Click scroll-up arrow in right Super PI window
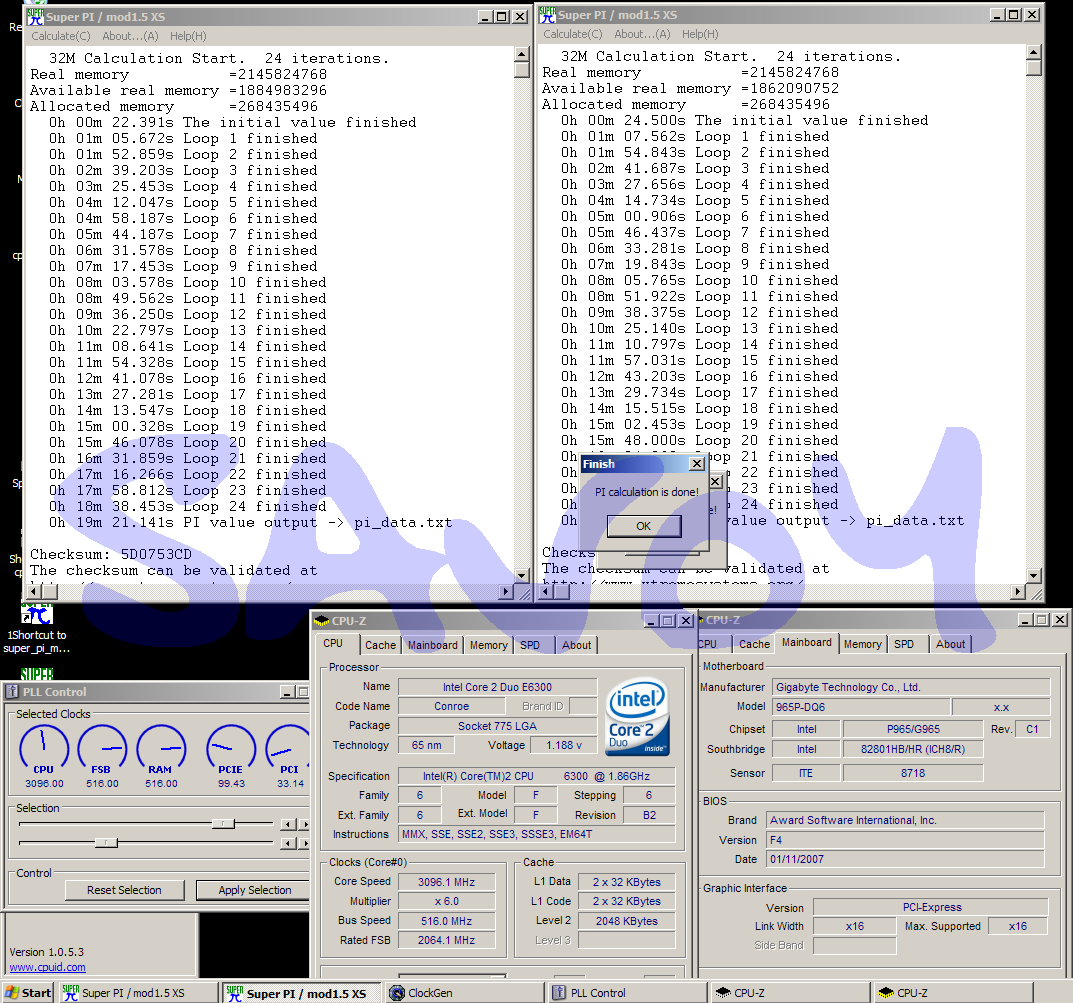 point(1033,52)
